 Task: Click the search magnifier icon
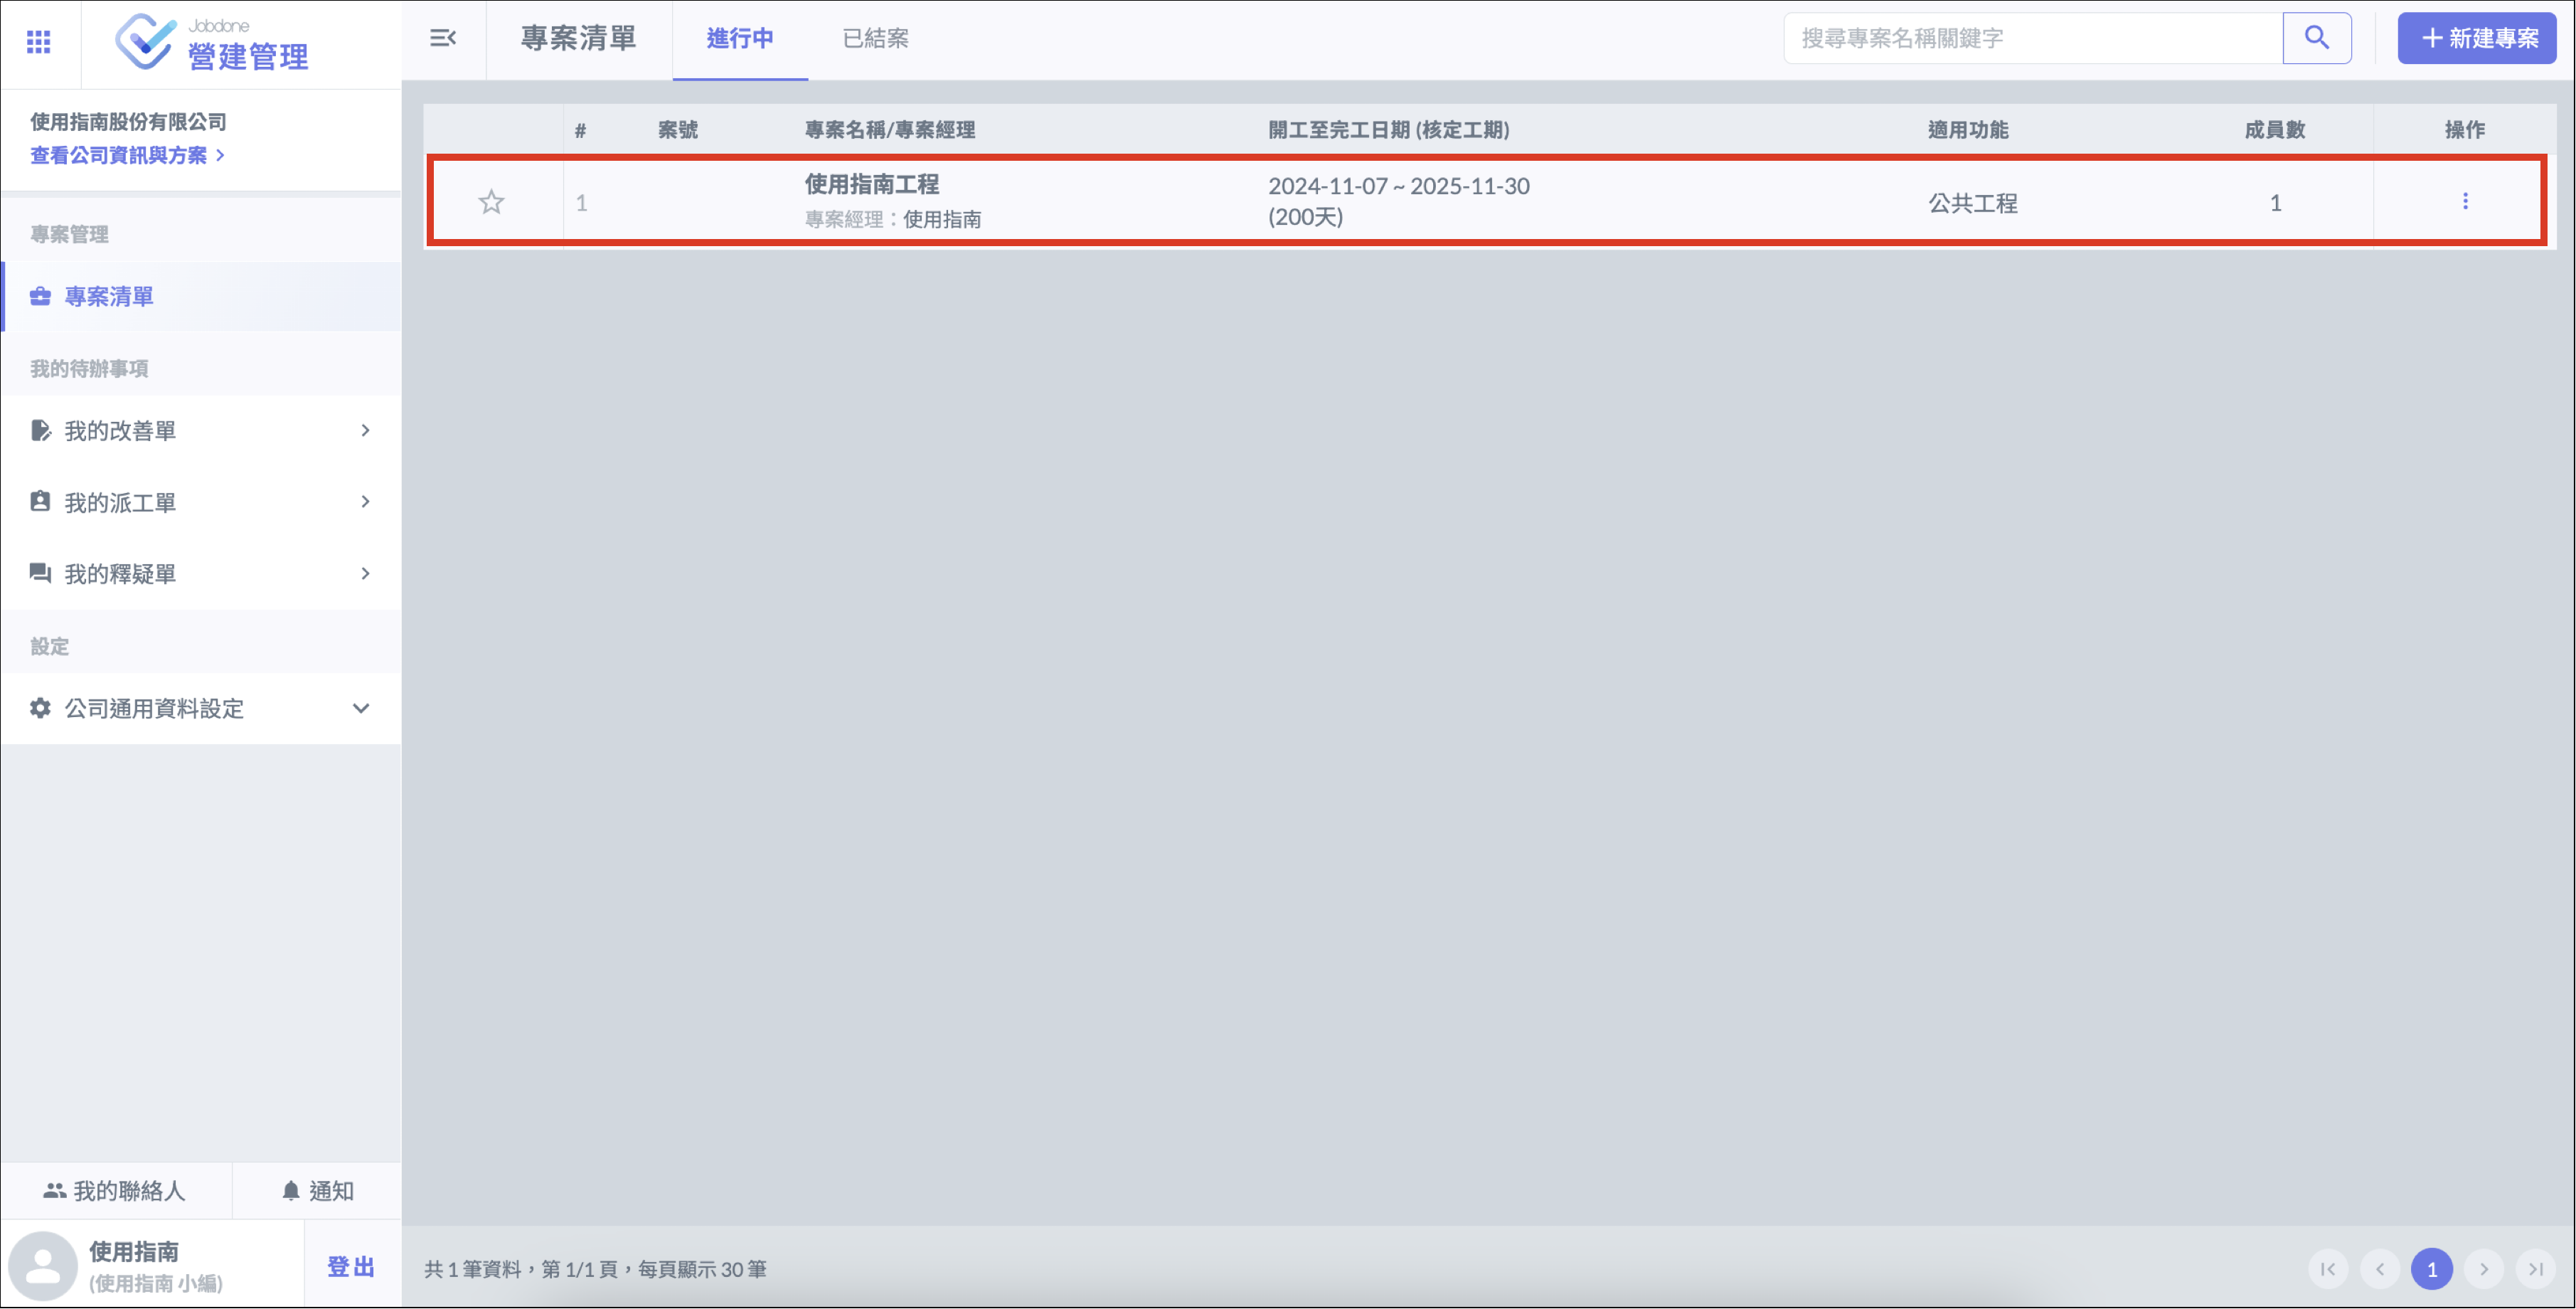pos(2316,38)
